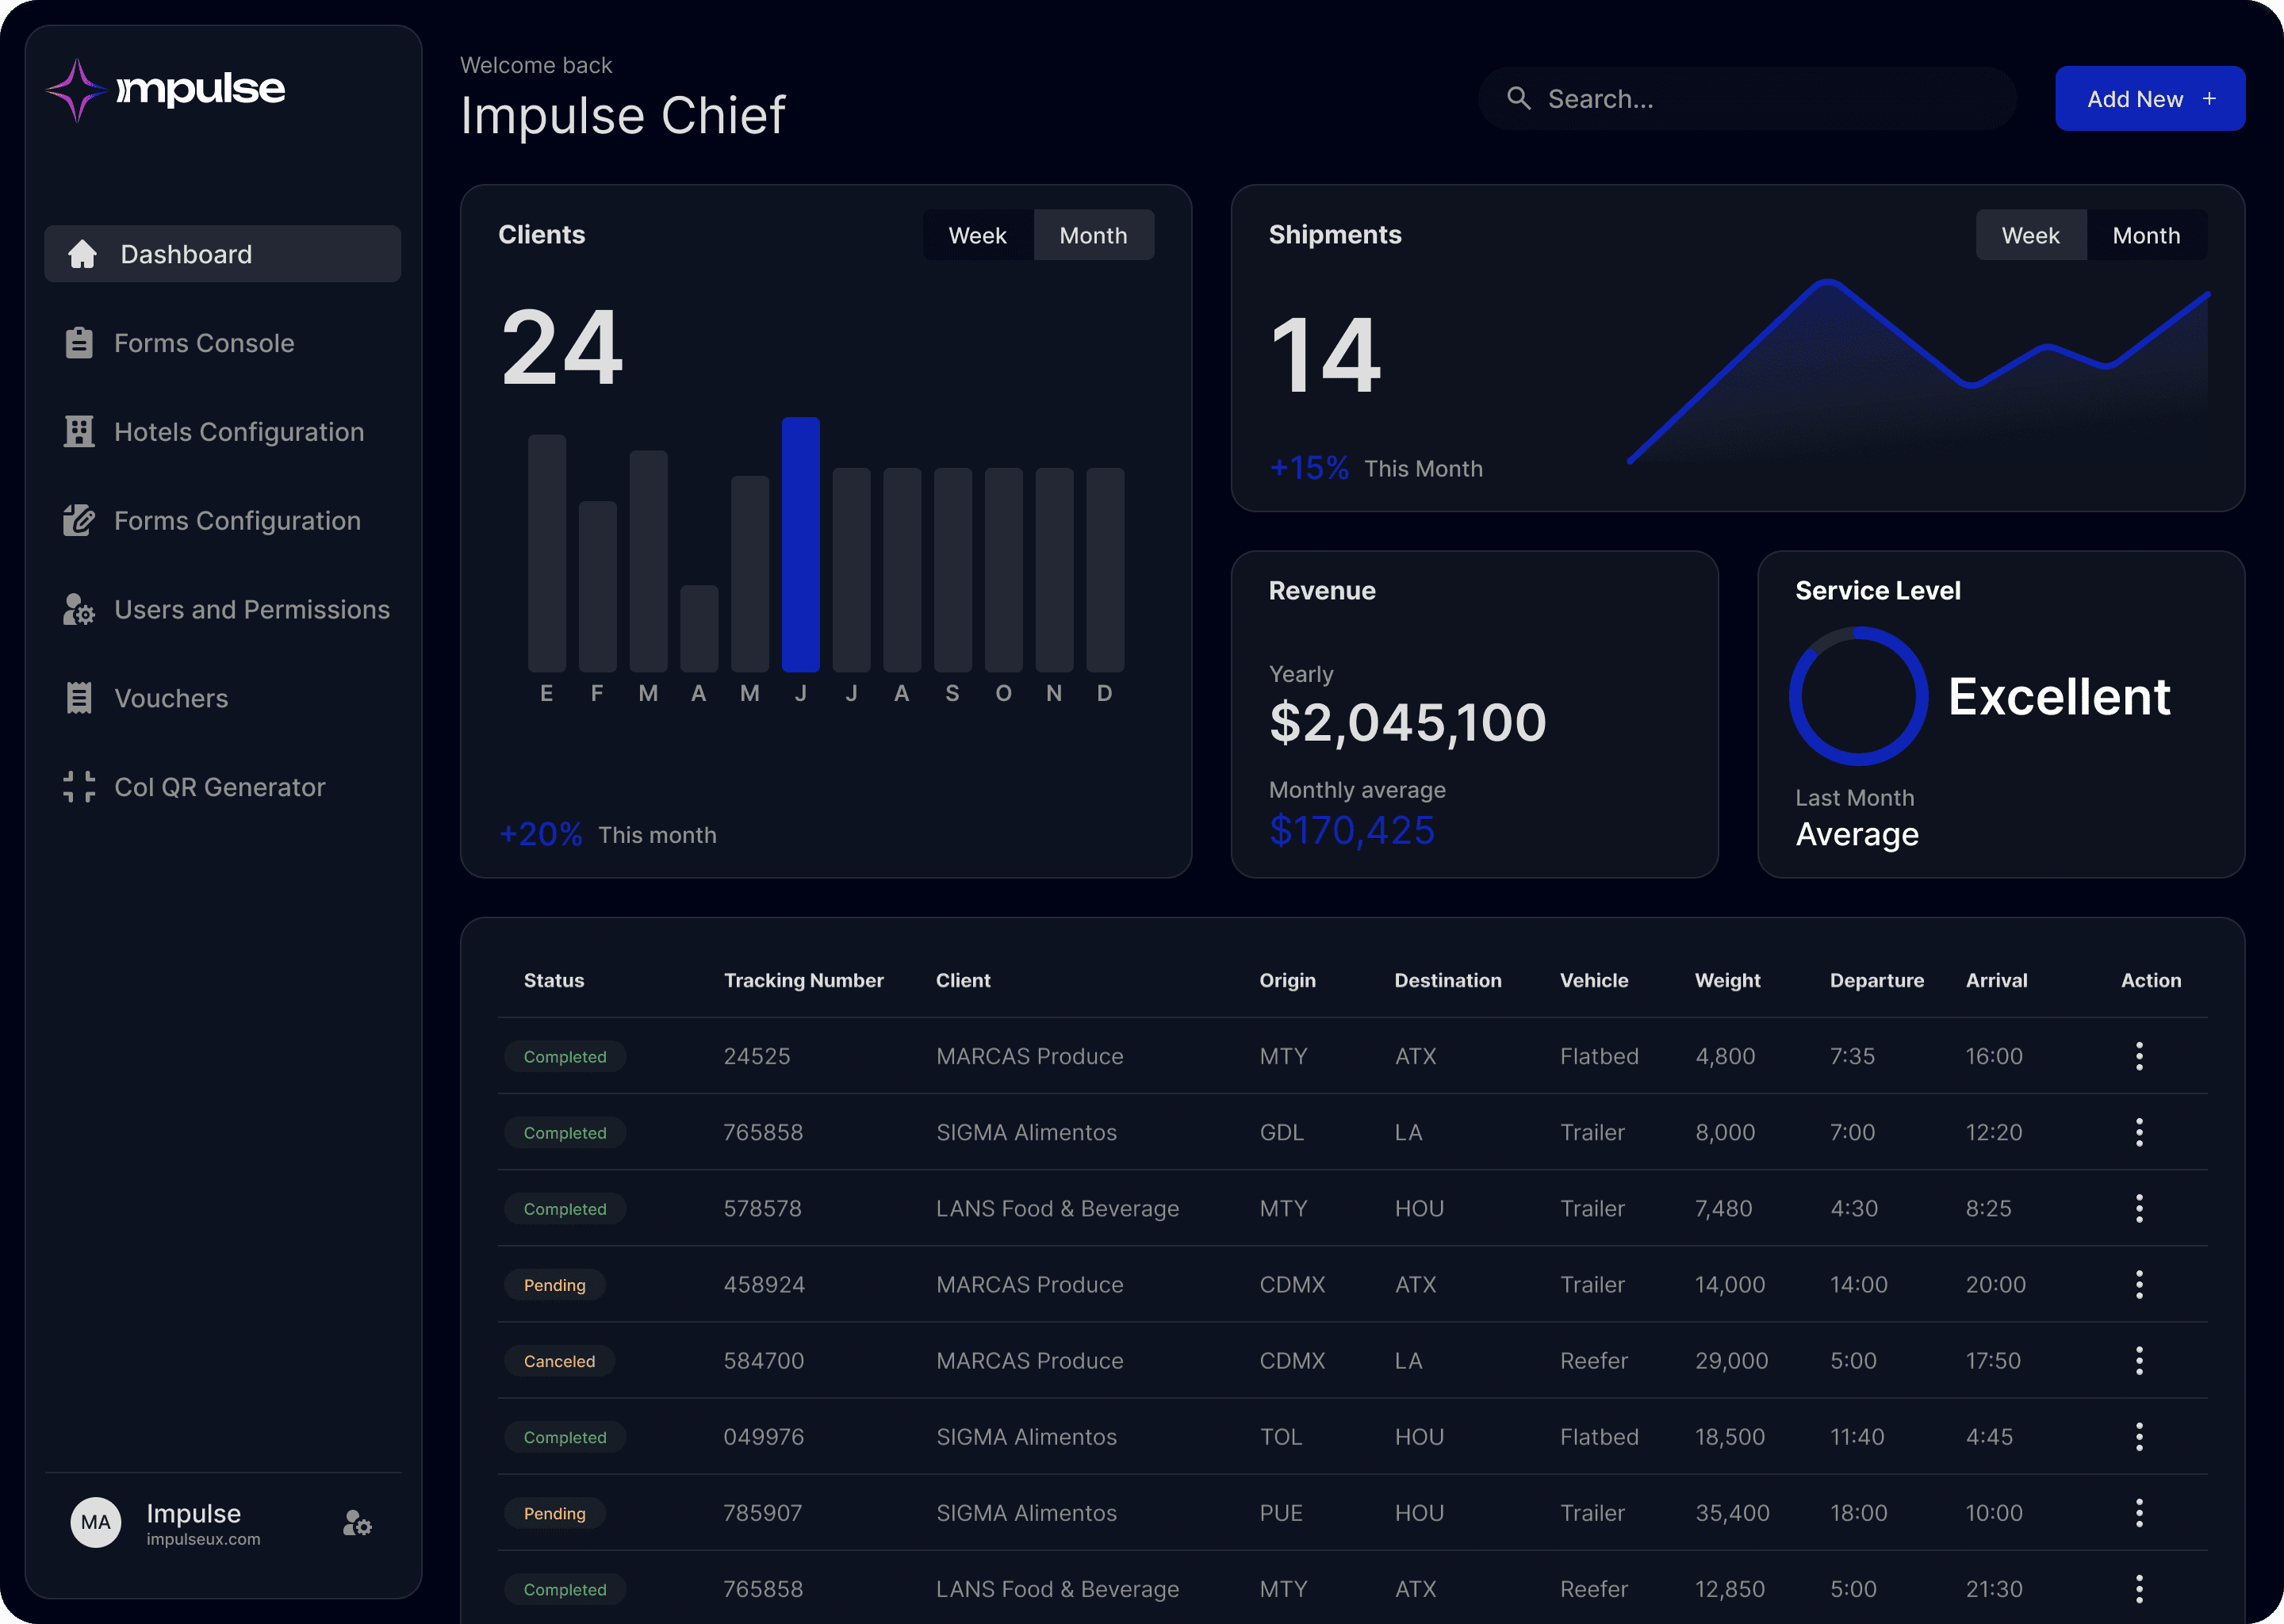Click weight value 35,400

(1732, 1513)
